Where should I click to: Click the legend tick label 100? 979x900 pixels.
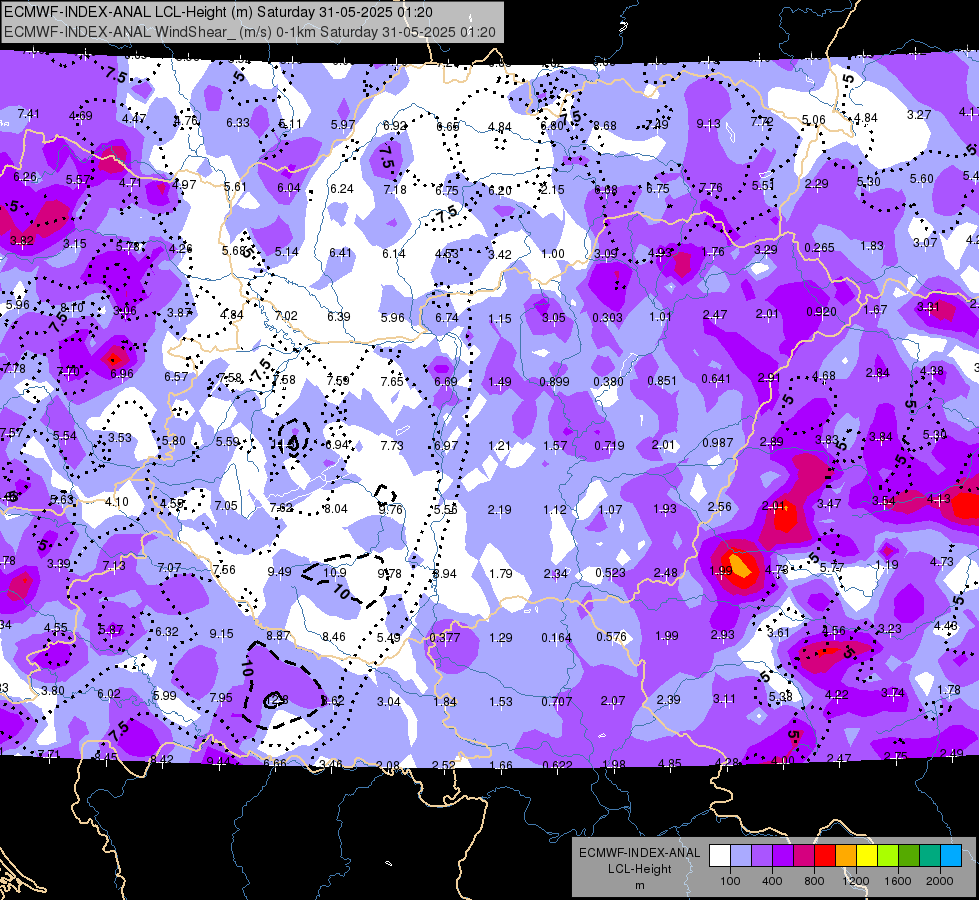(730, 881)
